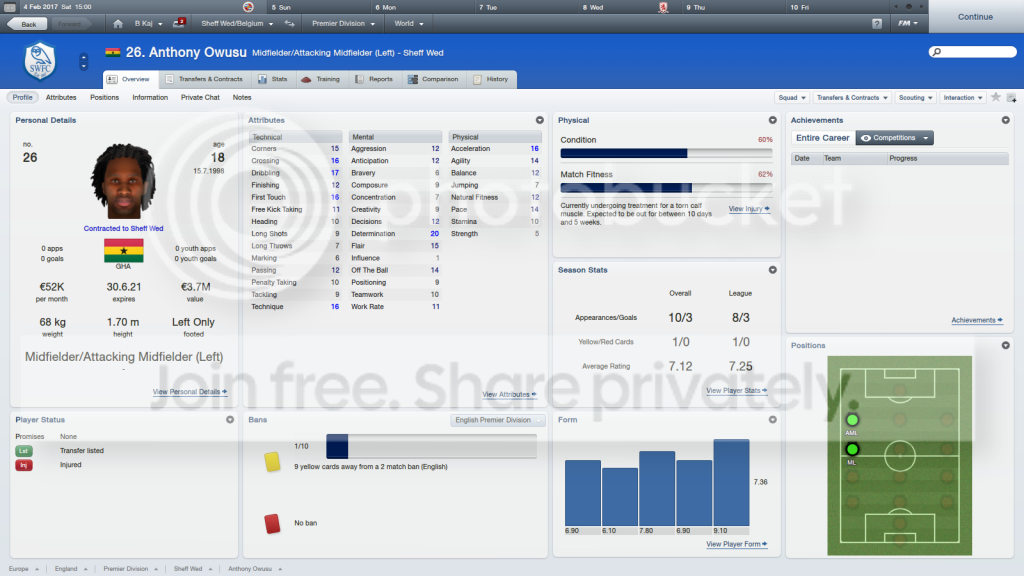Click the red Inj injured badge

(x=24, y=465)
